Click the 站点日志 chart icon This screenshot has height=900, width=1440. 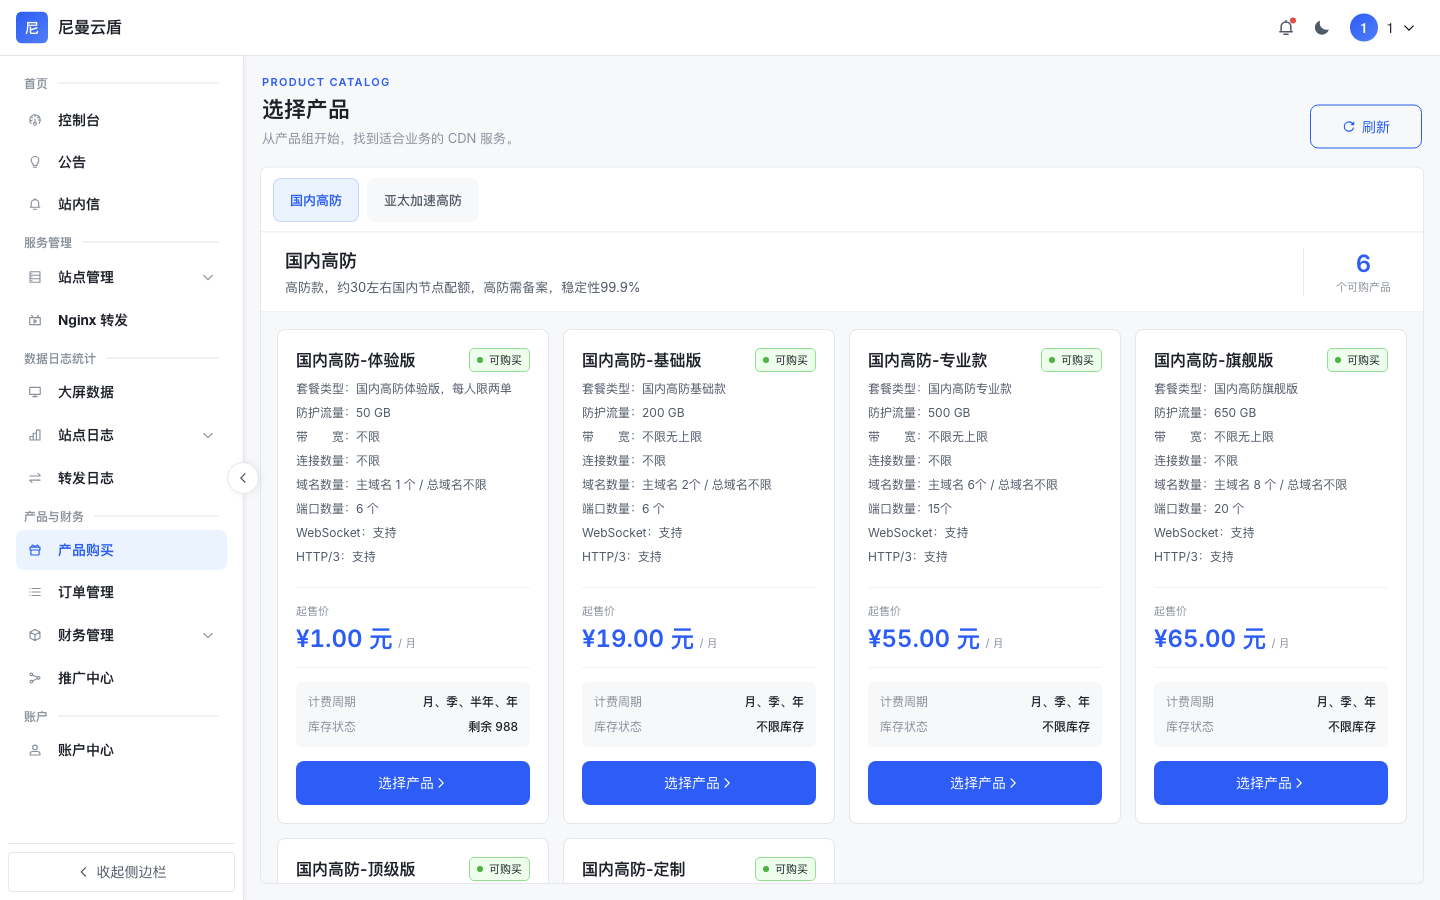pos(35,435)
